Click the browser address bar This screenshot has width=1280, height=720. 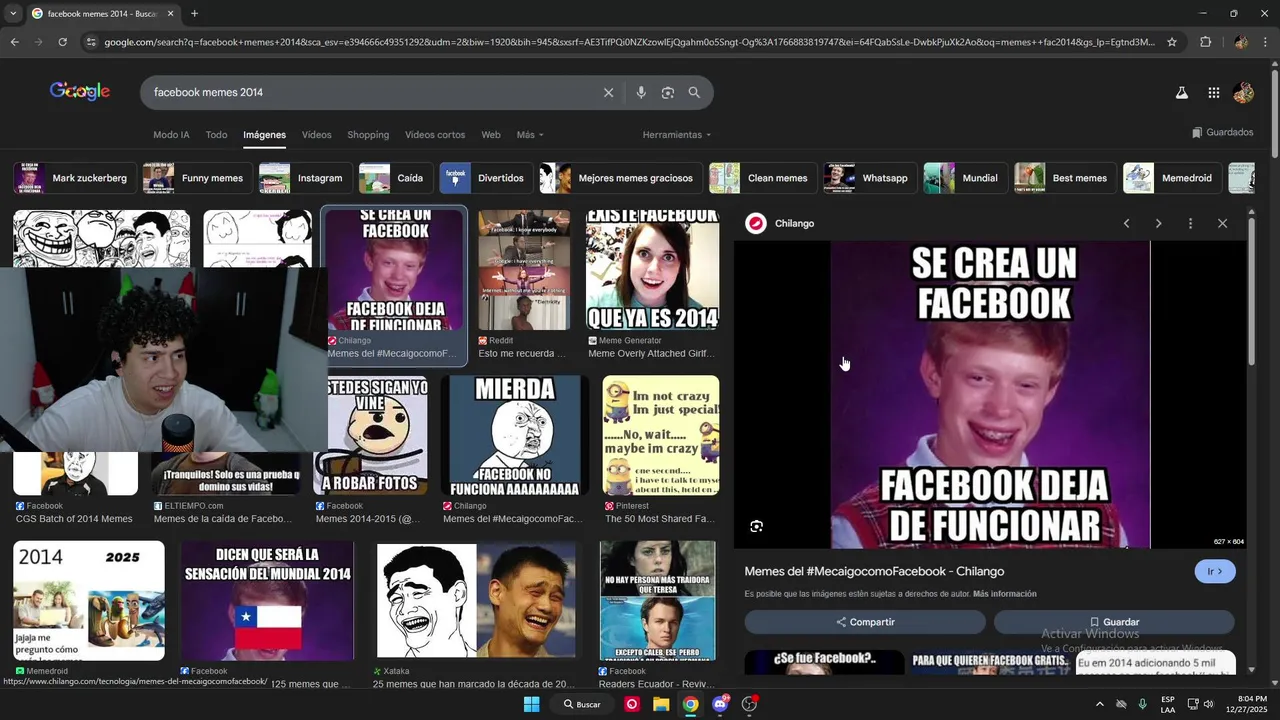(628, 42)
